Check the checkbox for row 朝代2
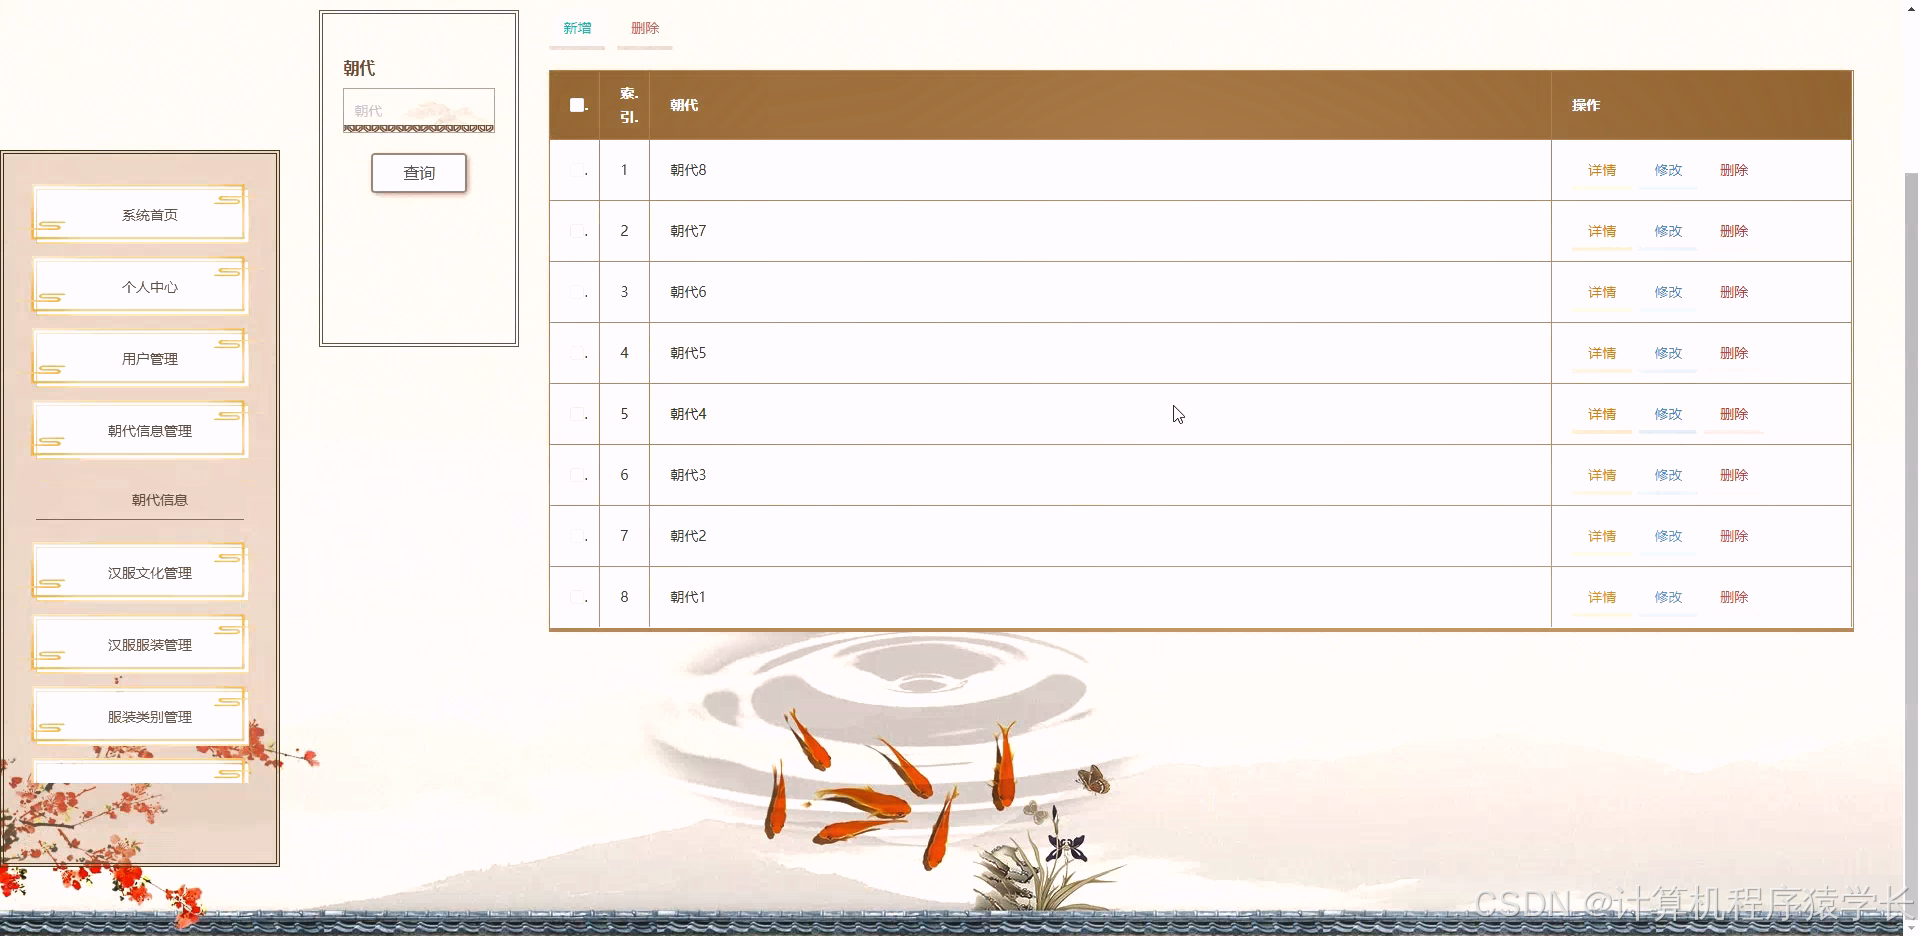1920x936 pixels. [577, 537]
